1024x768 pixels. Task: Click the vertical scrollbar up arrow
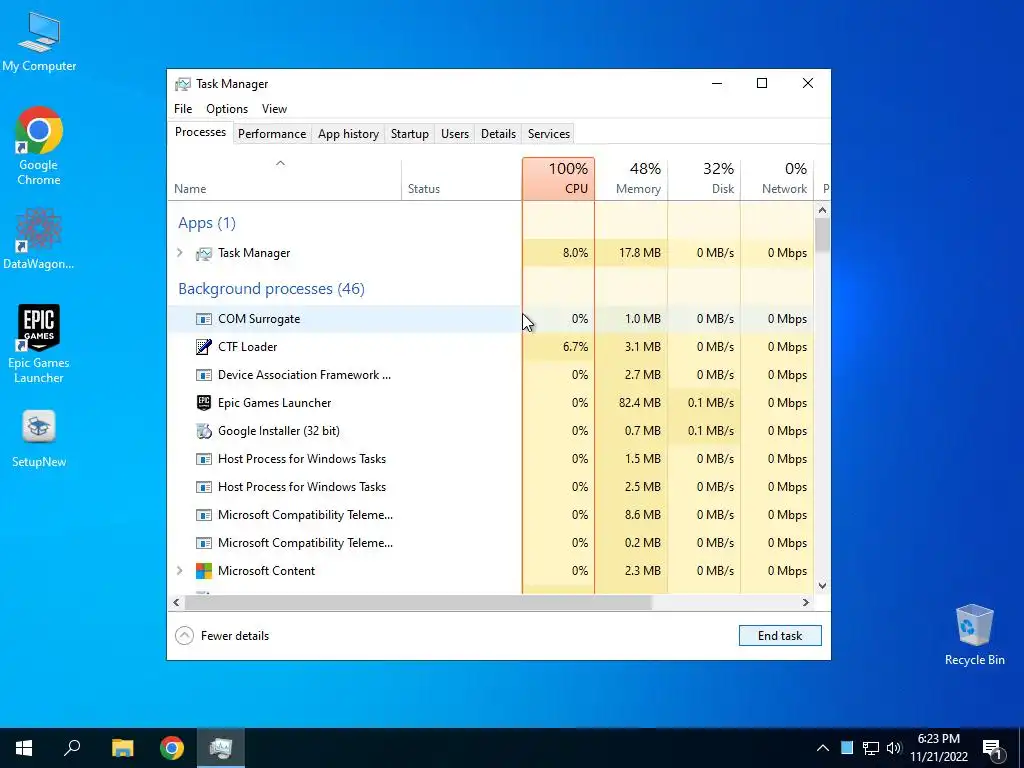pos(822,210)
